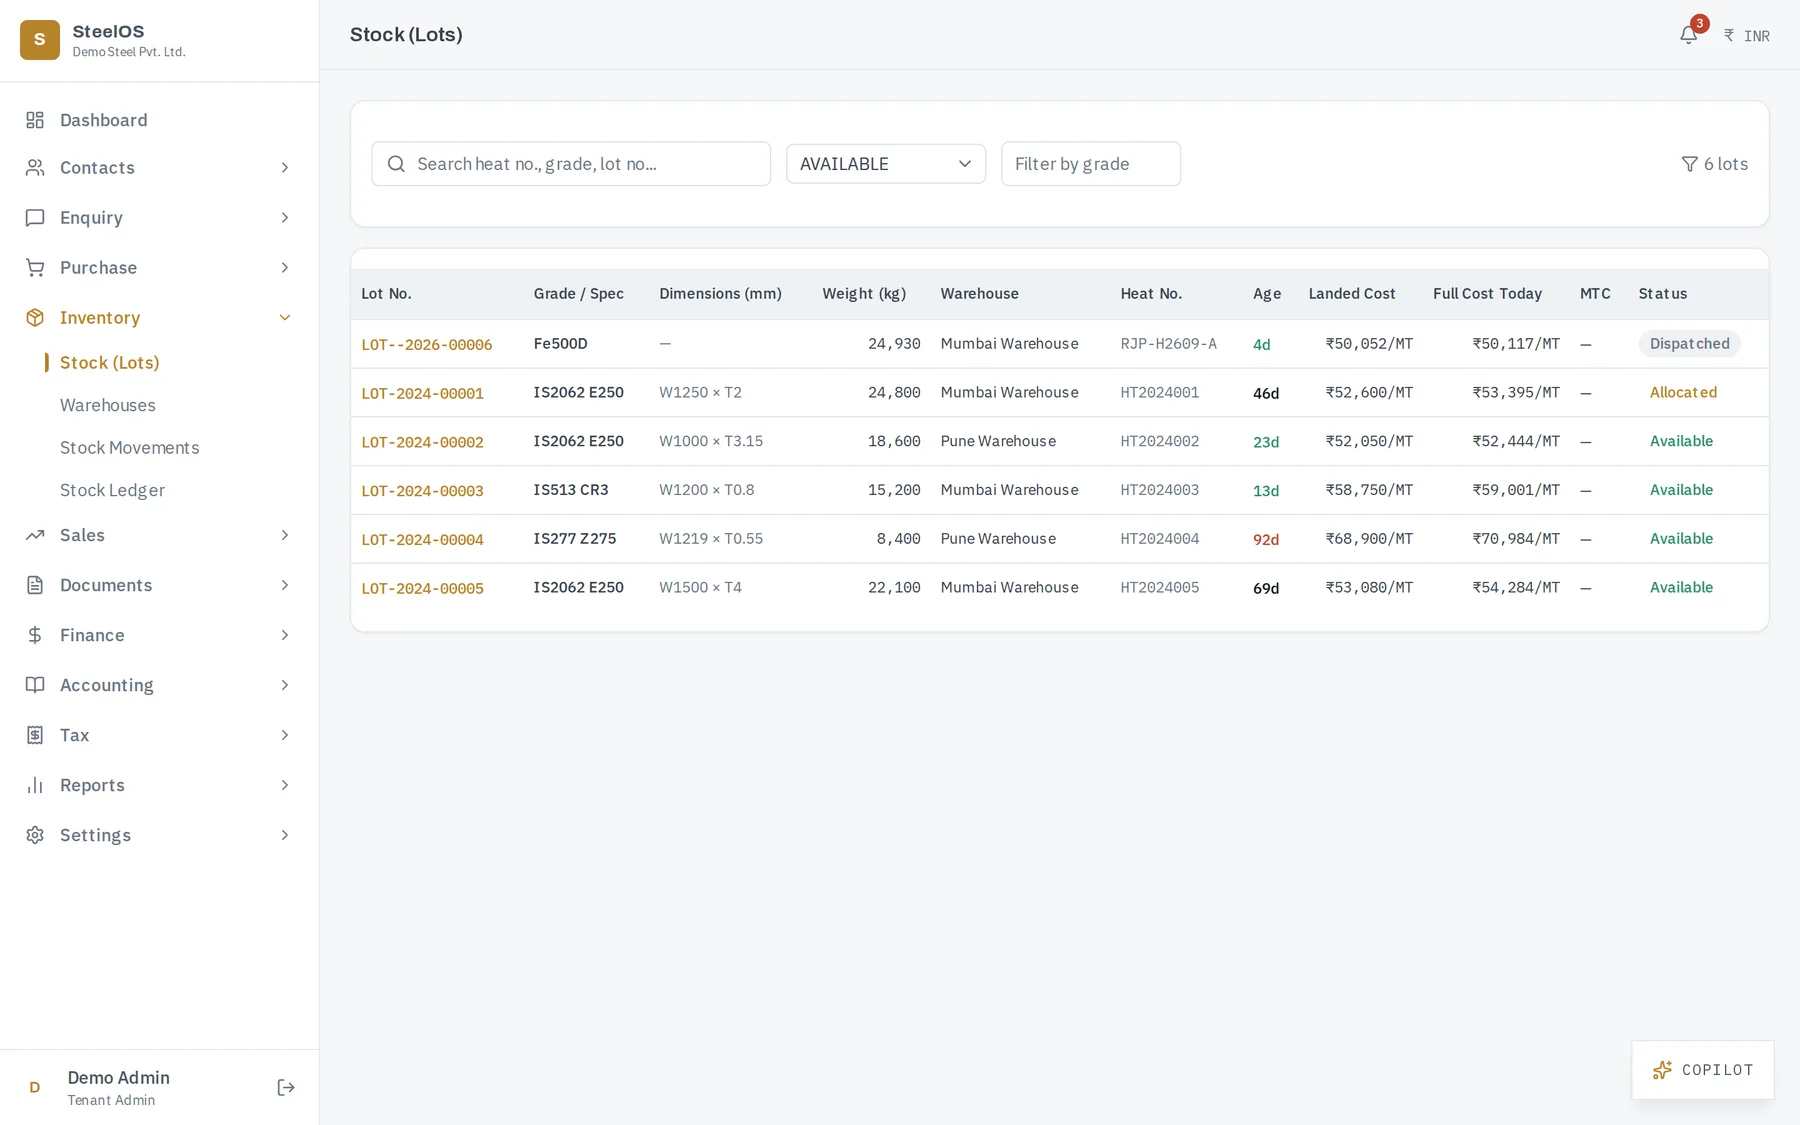
Task: Click the Accounting book icon
Action: click(x=35, y=685)
